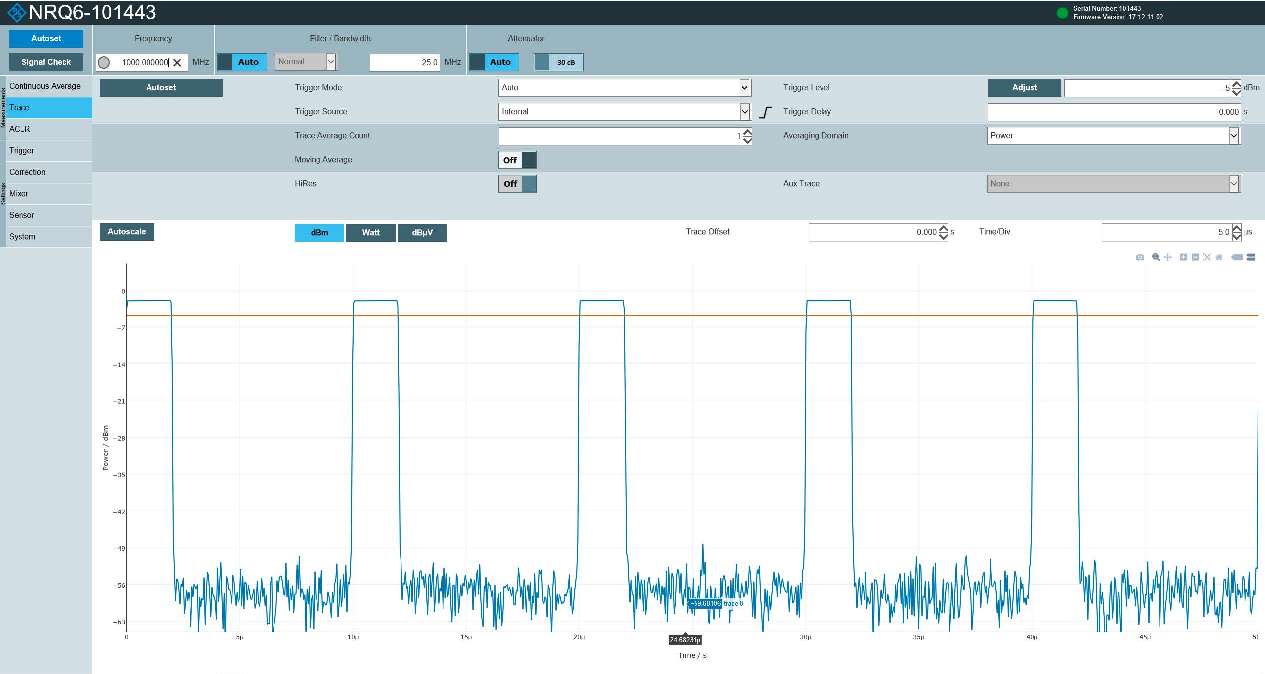Click the Serial Number: 101443 text

[x=1107, y=8]
